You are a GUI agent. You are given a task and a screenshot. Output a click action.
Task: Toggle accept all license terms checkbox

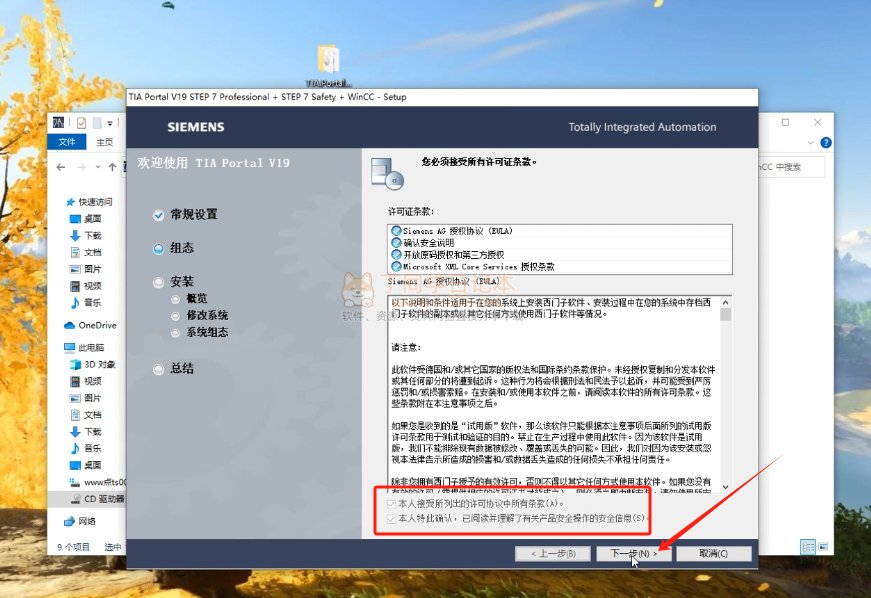pyautogui.click(x=391, y=504)
